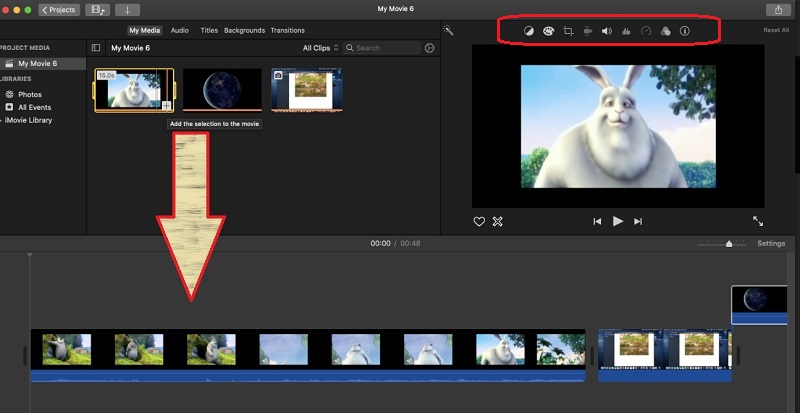Switch to the Backgrounds tab
Image resolution: width=800 pixels, height=413 pixels.
pyautogui.click(x=244, y=31)
